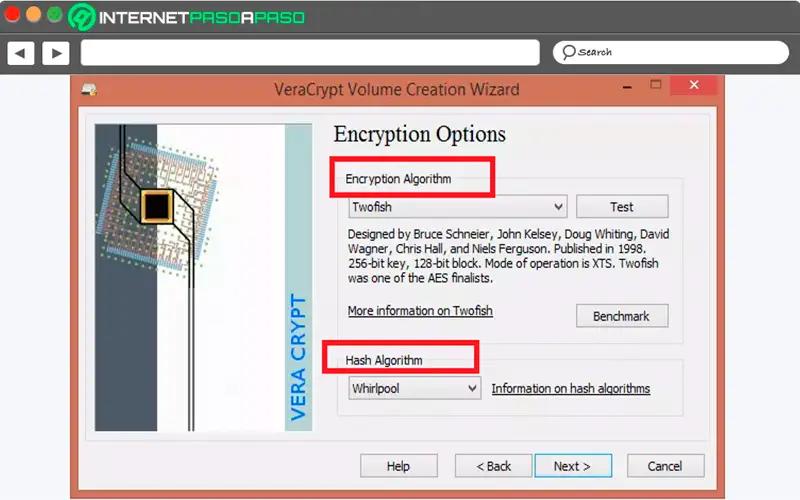Click the red macOS close dot
Image resolution: width=800 pixels, height=500 pixels.
point(12,14)
